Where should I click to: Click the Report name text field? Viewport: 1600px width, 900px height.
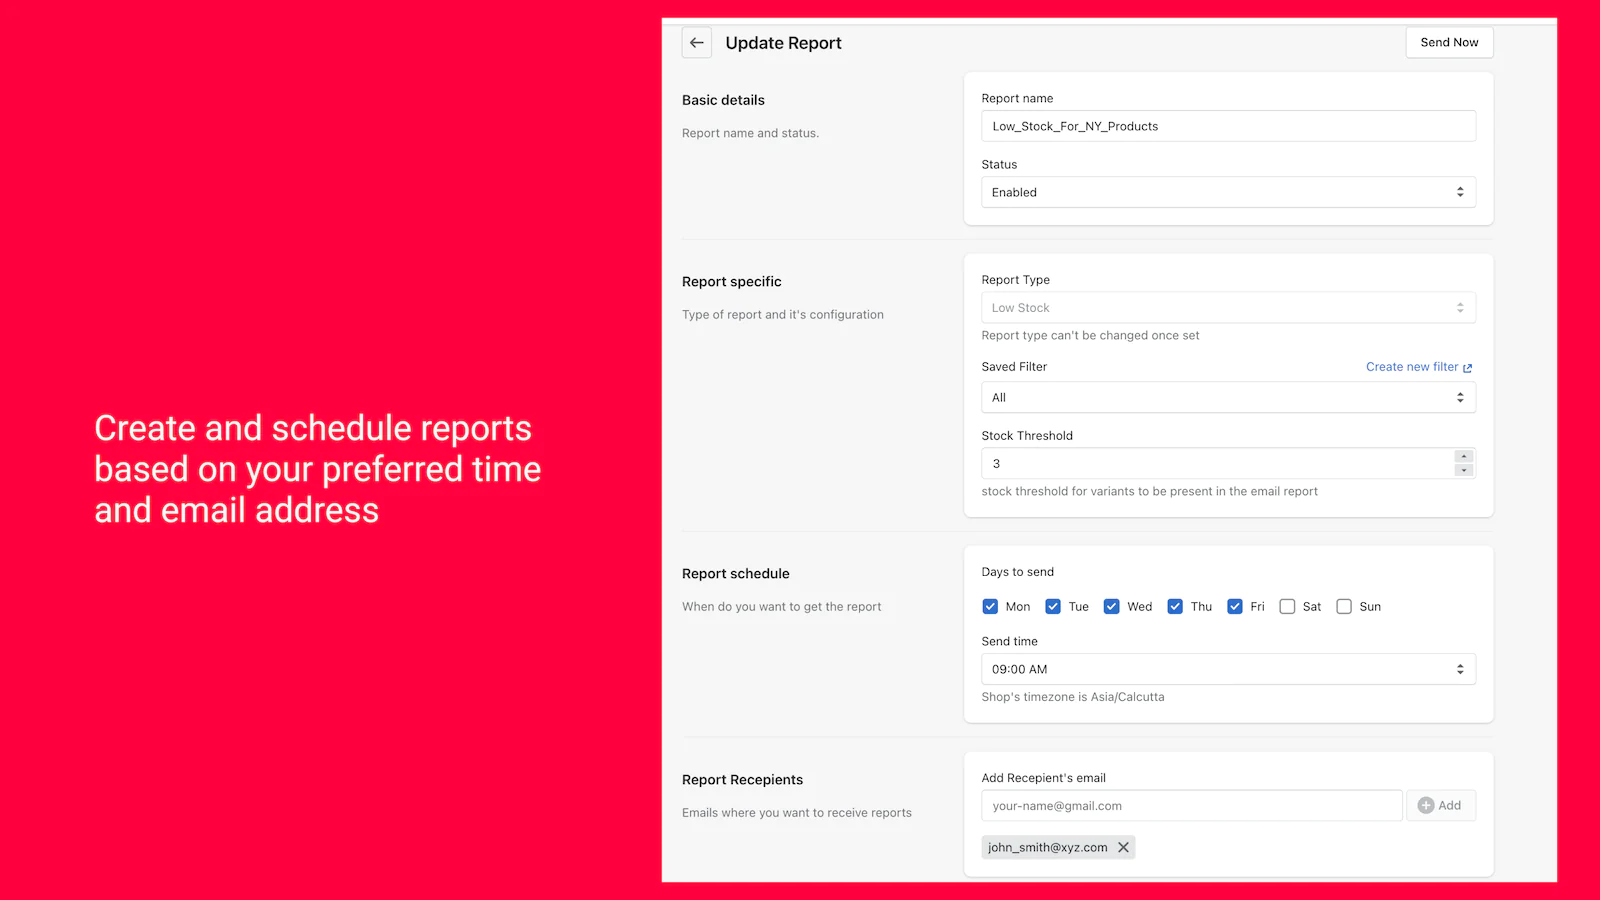1228,126
